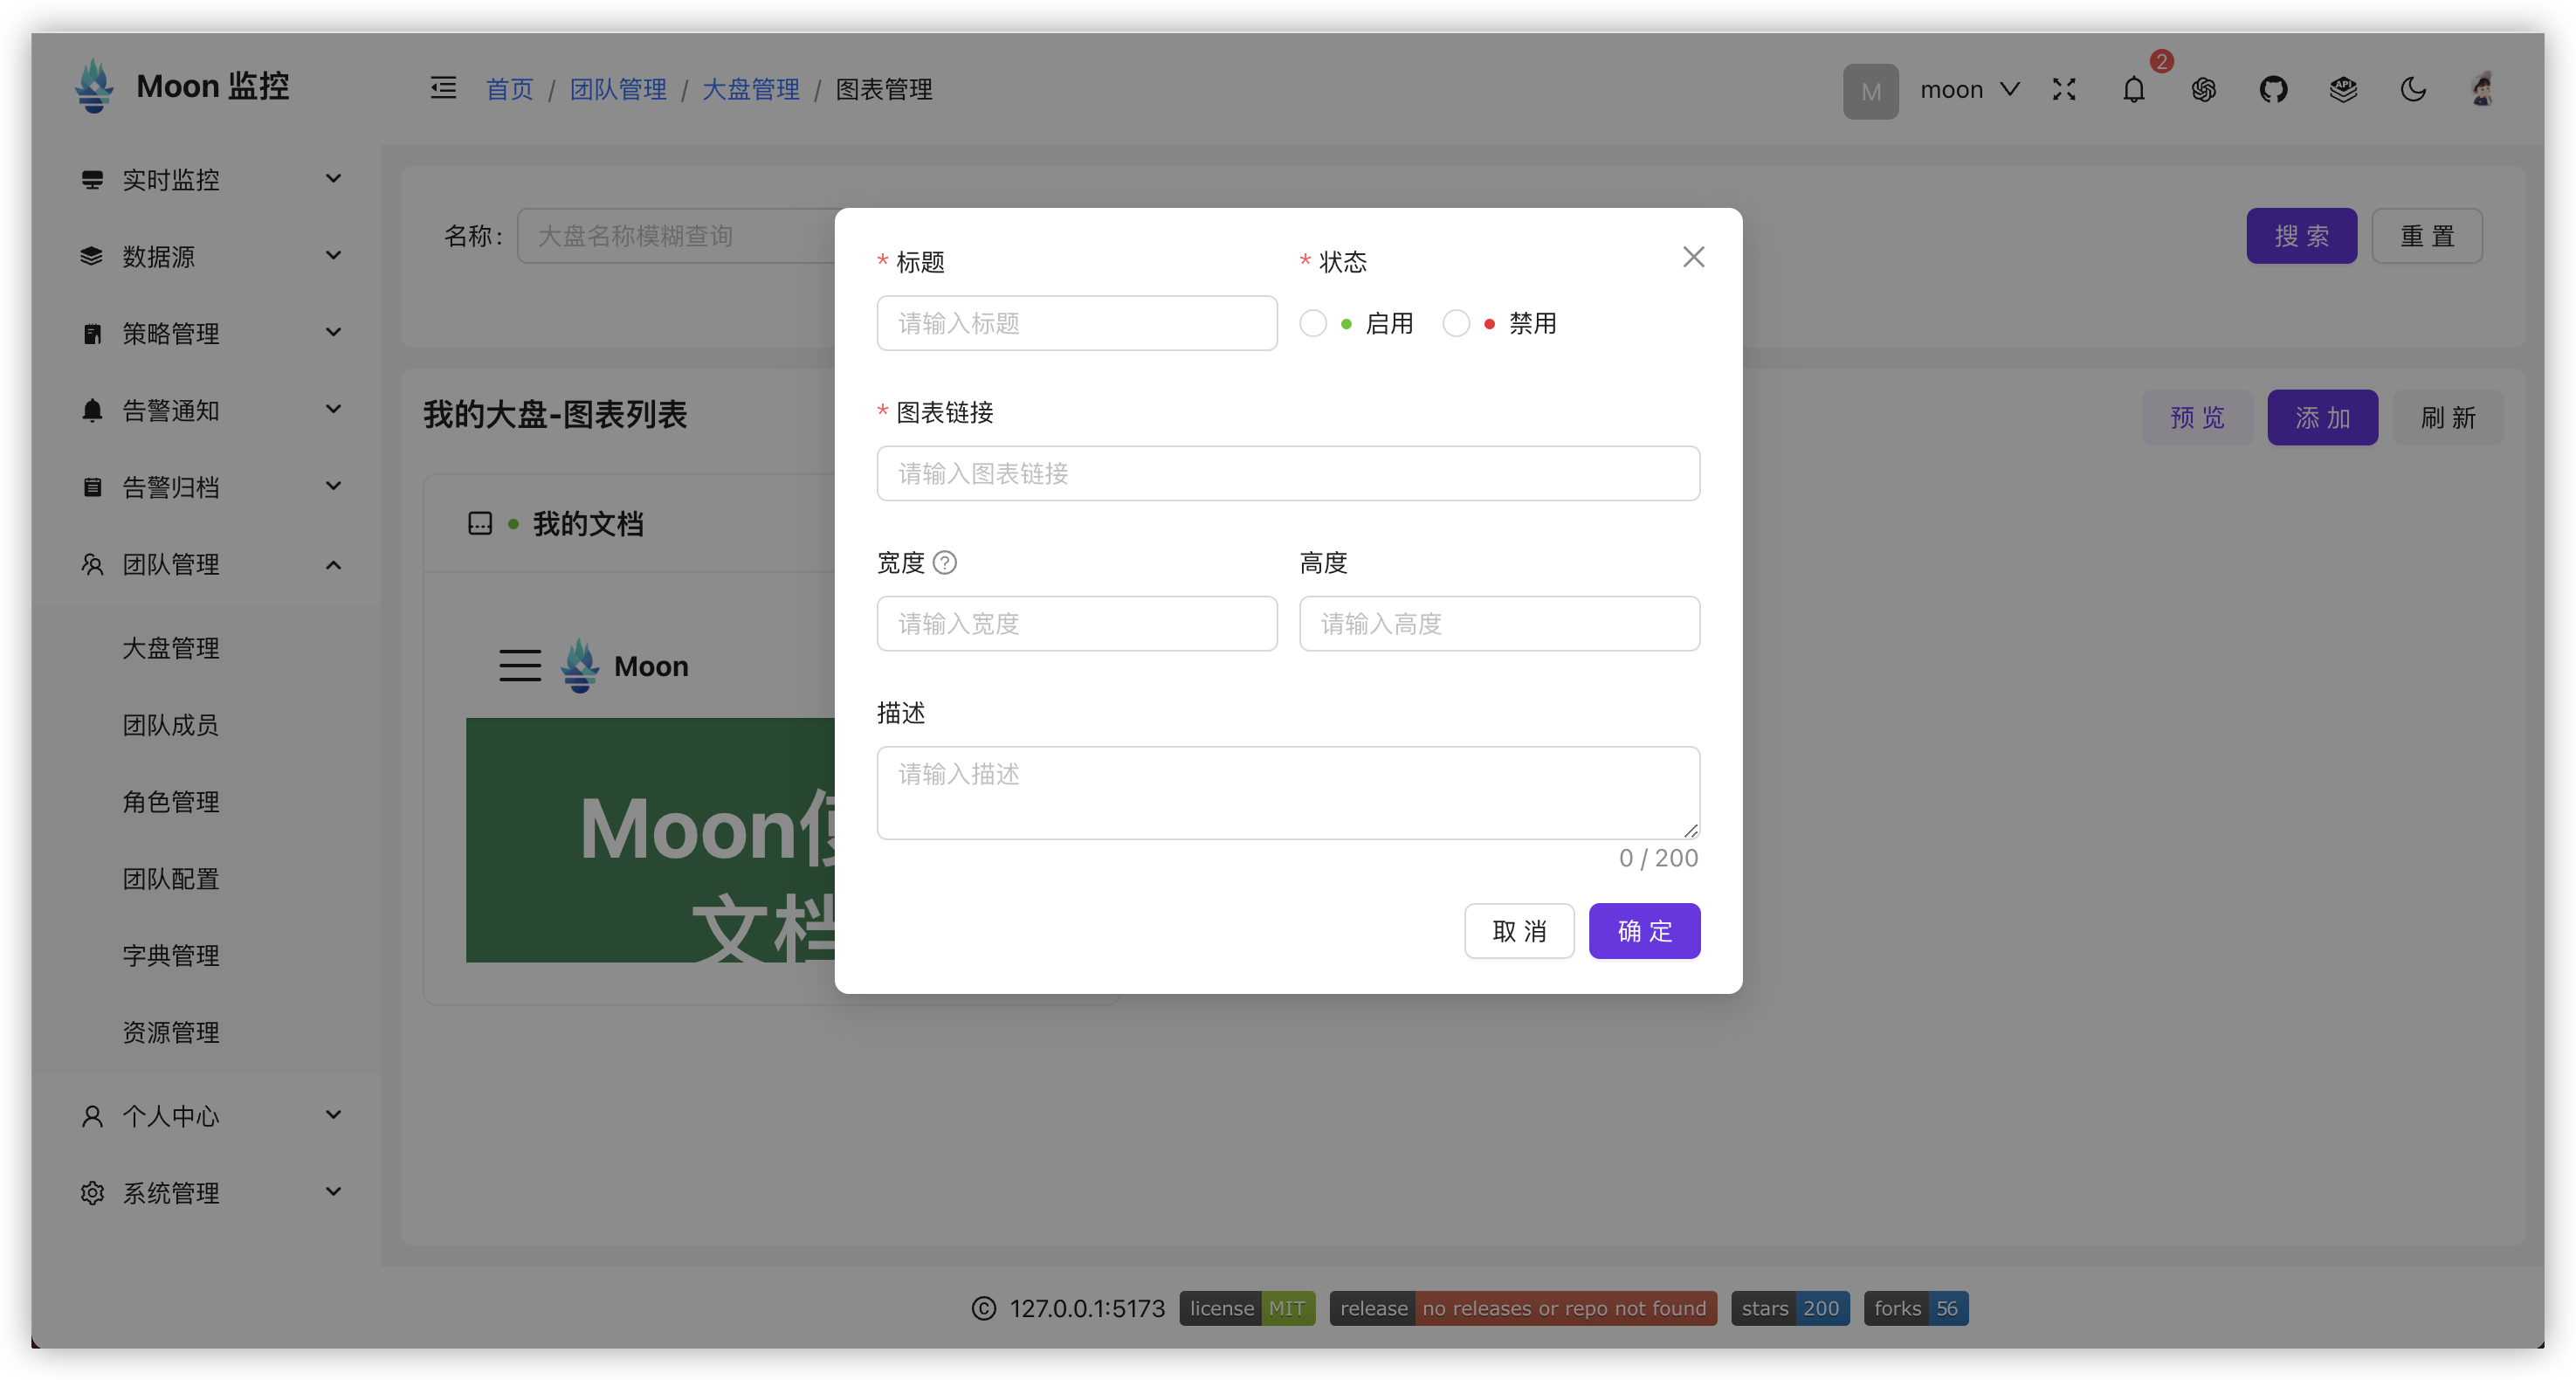
Task: Click the Moon 监控 logo icon
Action: click(94, 86)
